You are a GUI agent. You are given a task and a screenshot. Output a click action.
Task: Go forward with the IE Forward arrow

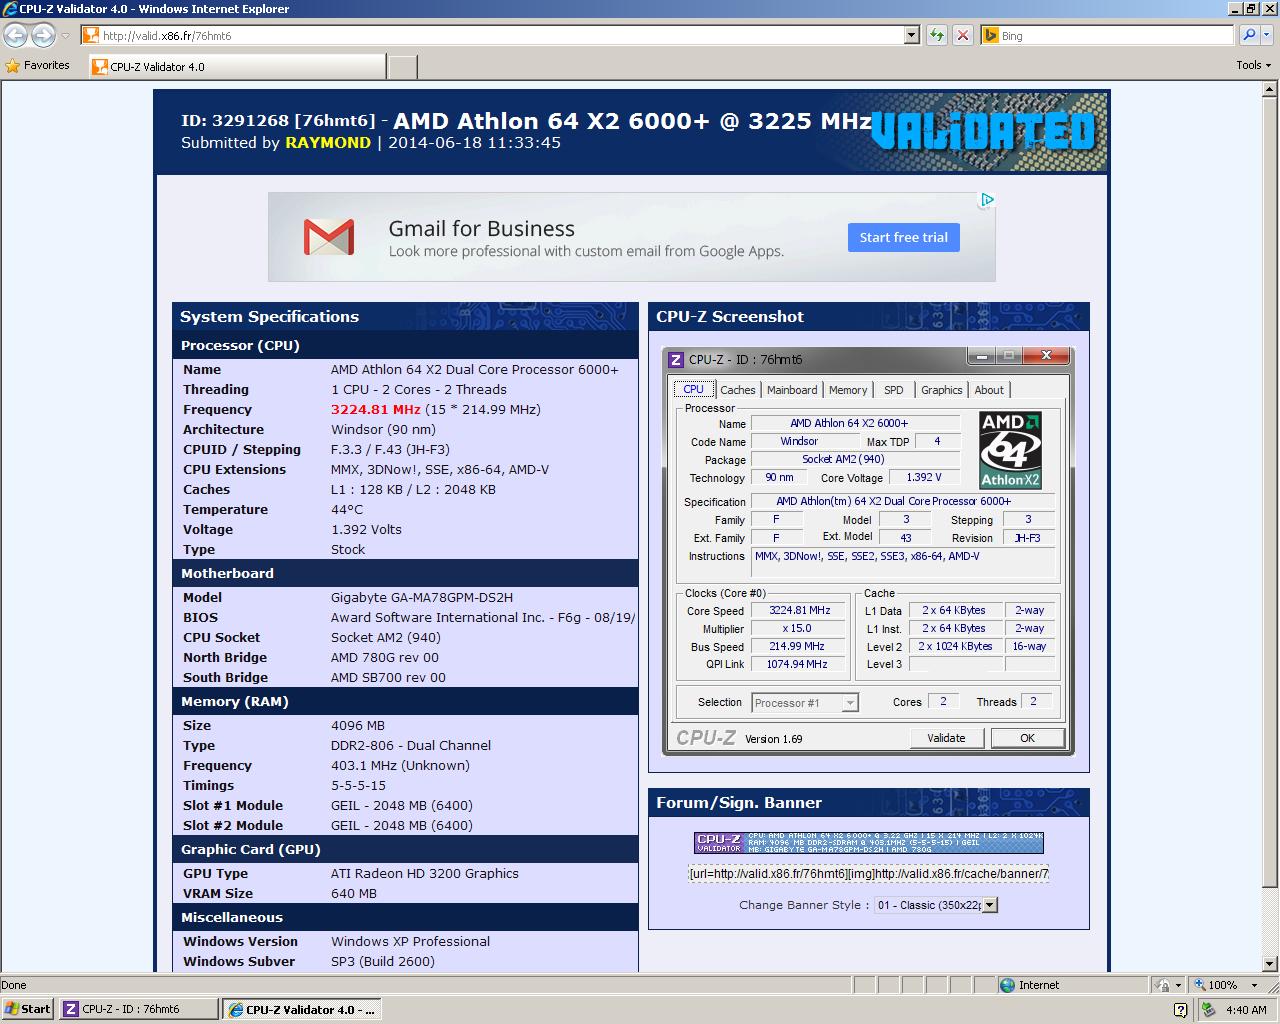tap(43, 35)
